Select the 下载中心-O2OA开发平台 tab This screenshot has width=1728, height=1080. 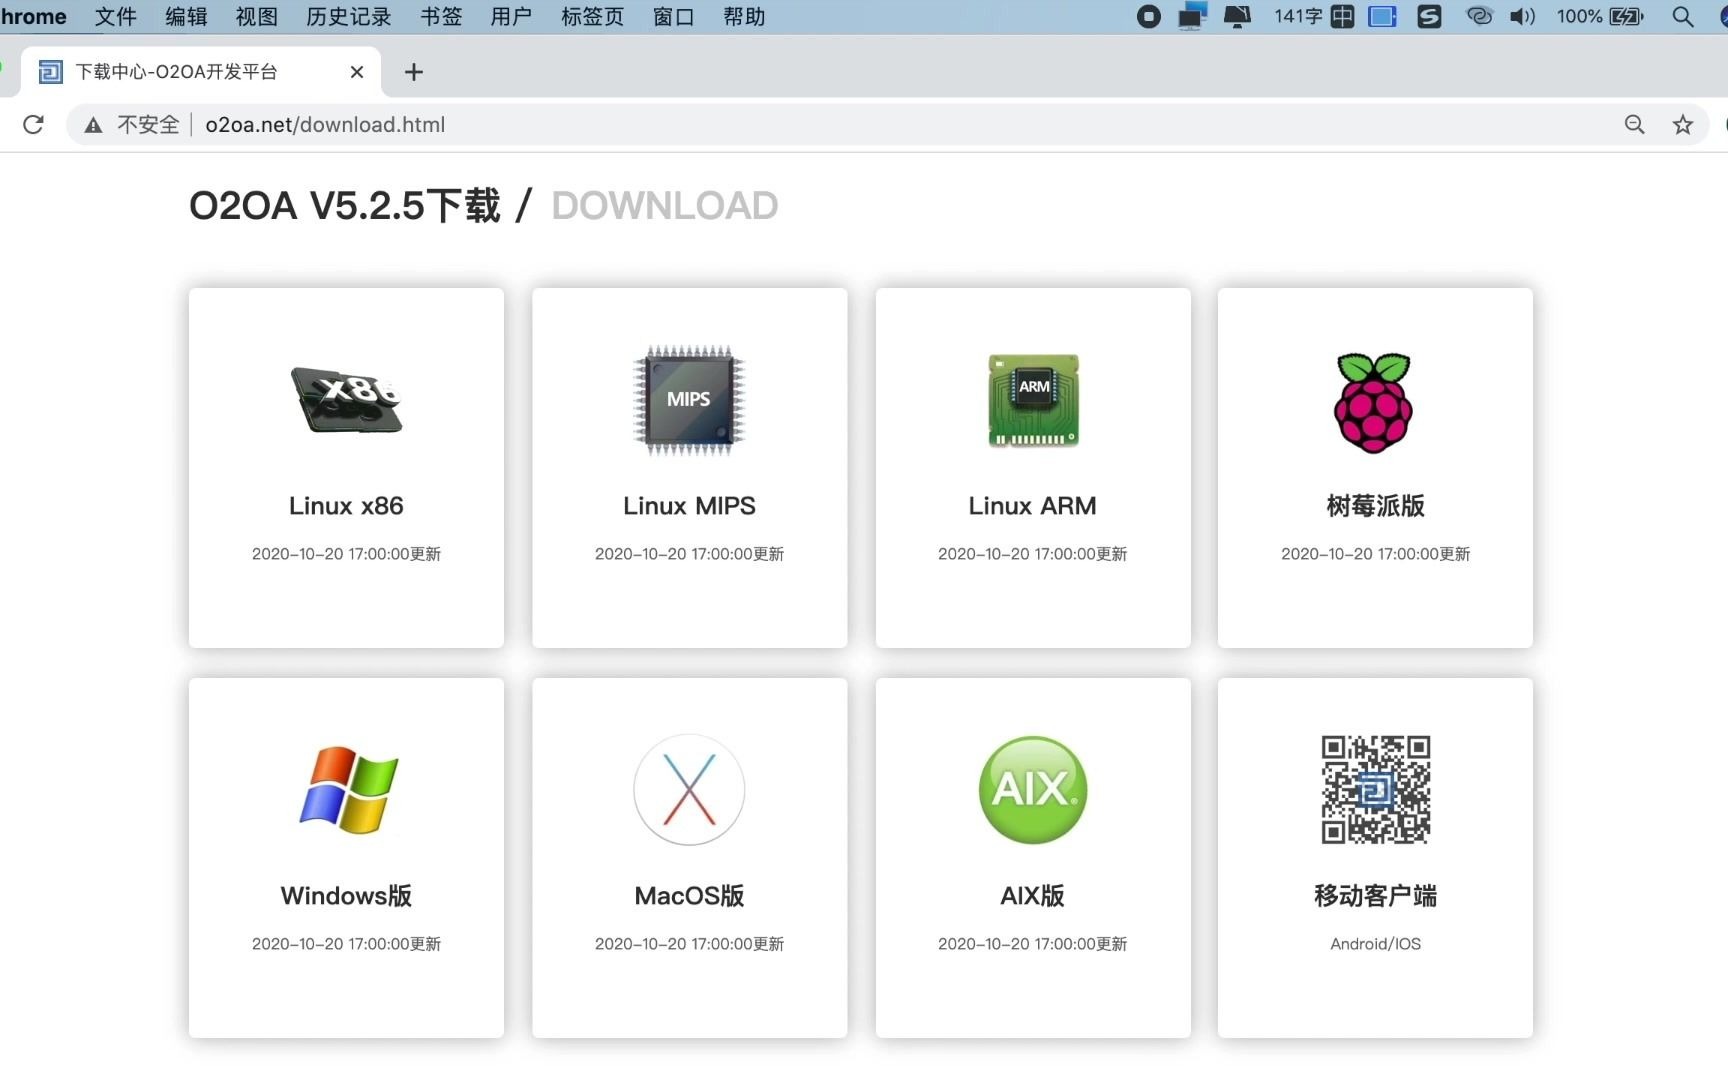pos(200,72)
